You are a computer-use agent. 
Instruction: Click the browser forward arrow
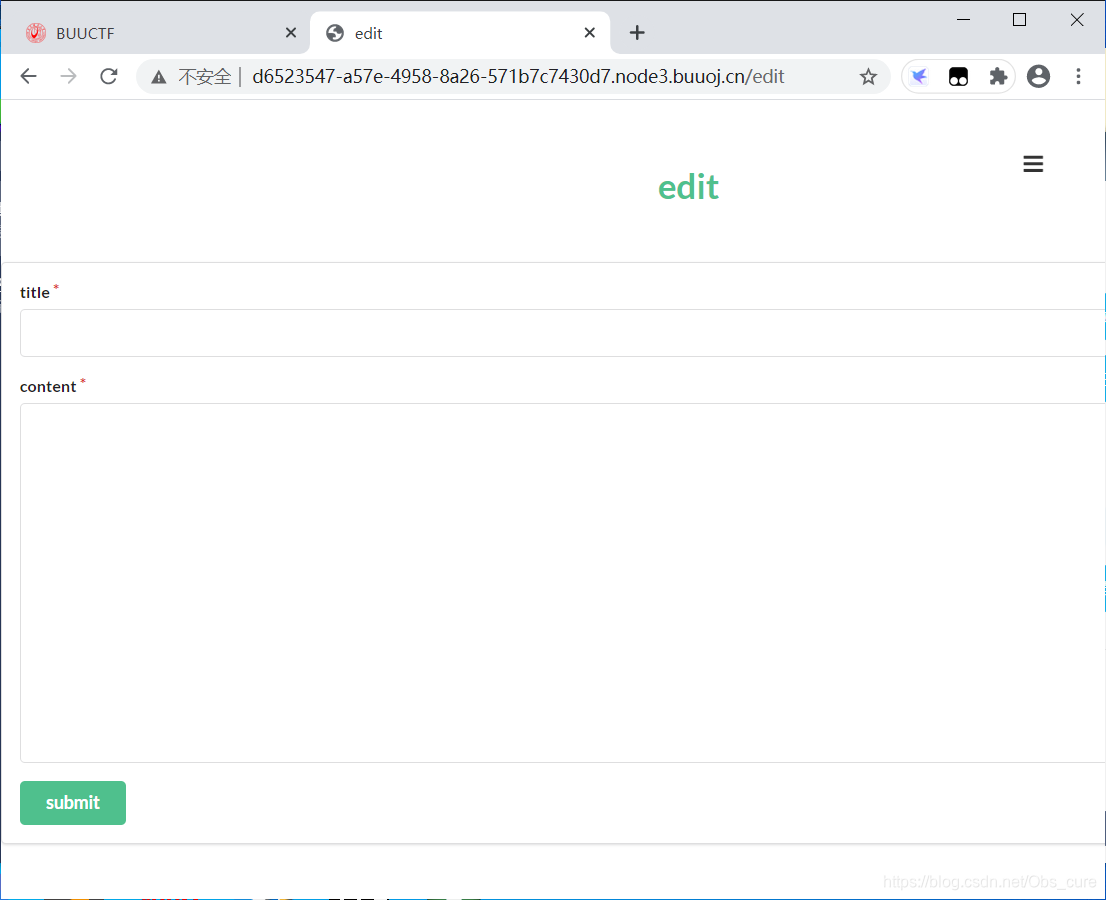pyautogui.click(x=68, y=77)
